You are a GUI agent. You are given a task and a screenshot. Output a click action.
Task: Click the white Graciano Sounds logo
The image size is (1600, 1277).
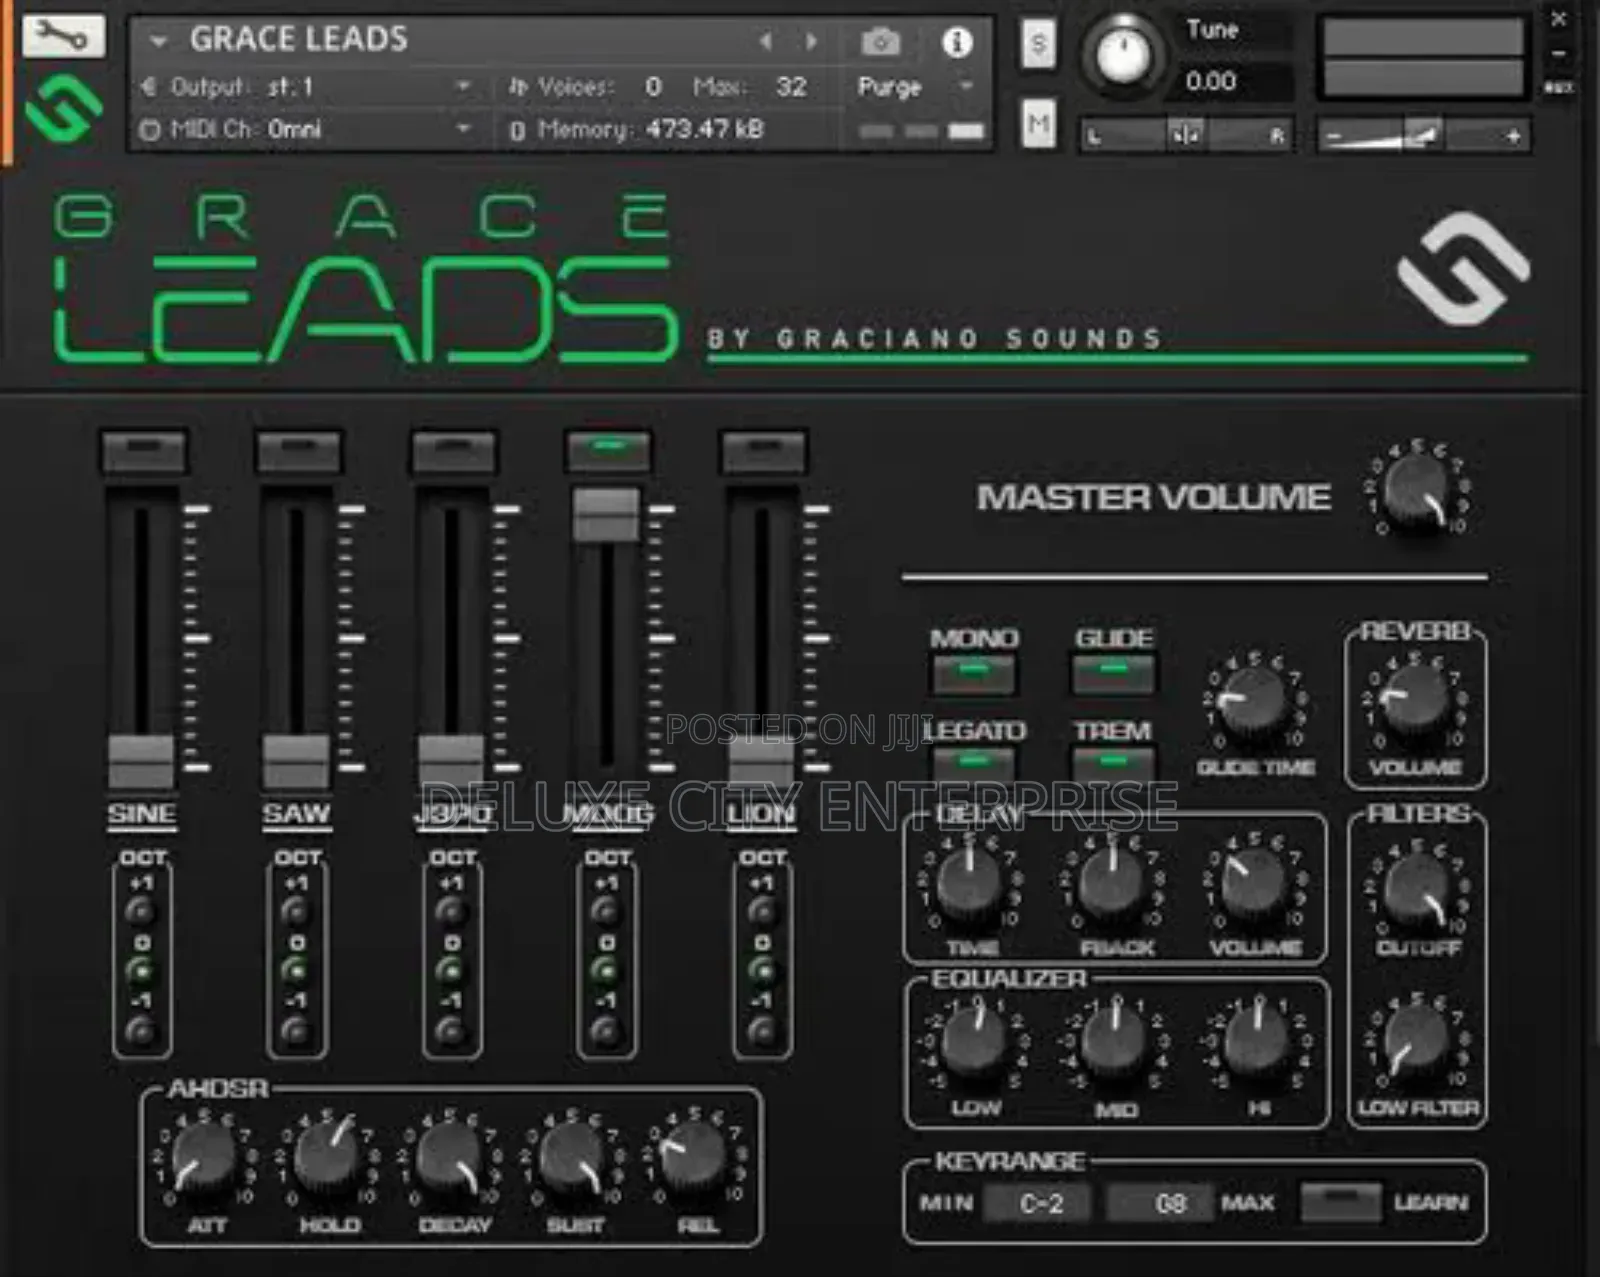1463,268
